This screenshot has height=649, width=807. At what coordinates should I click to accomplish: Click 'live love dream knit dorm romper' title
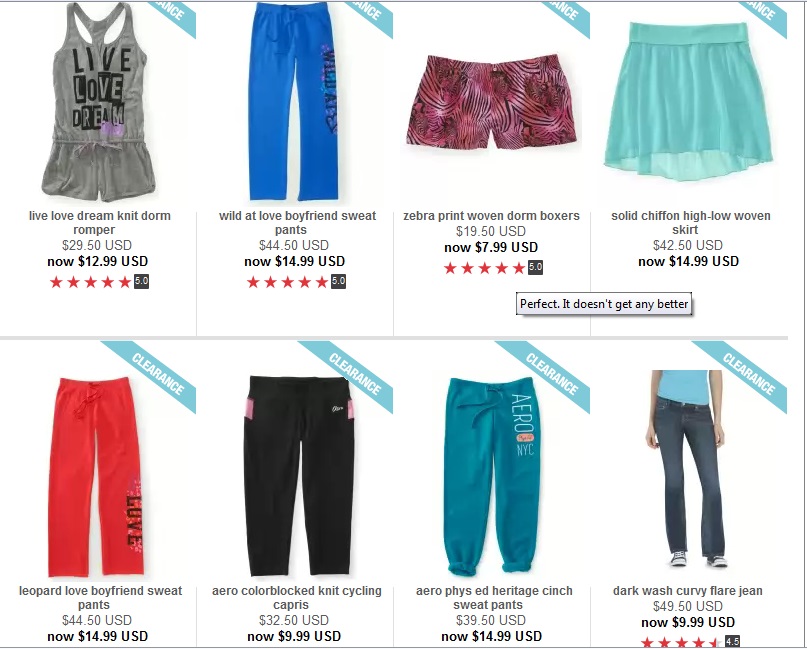click(98, 222)
